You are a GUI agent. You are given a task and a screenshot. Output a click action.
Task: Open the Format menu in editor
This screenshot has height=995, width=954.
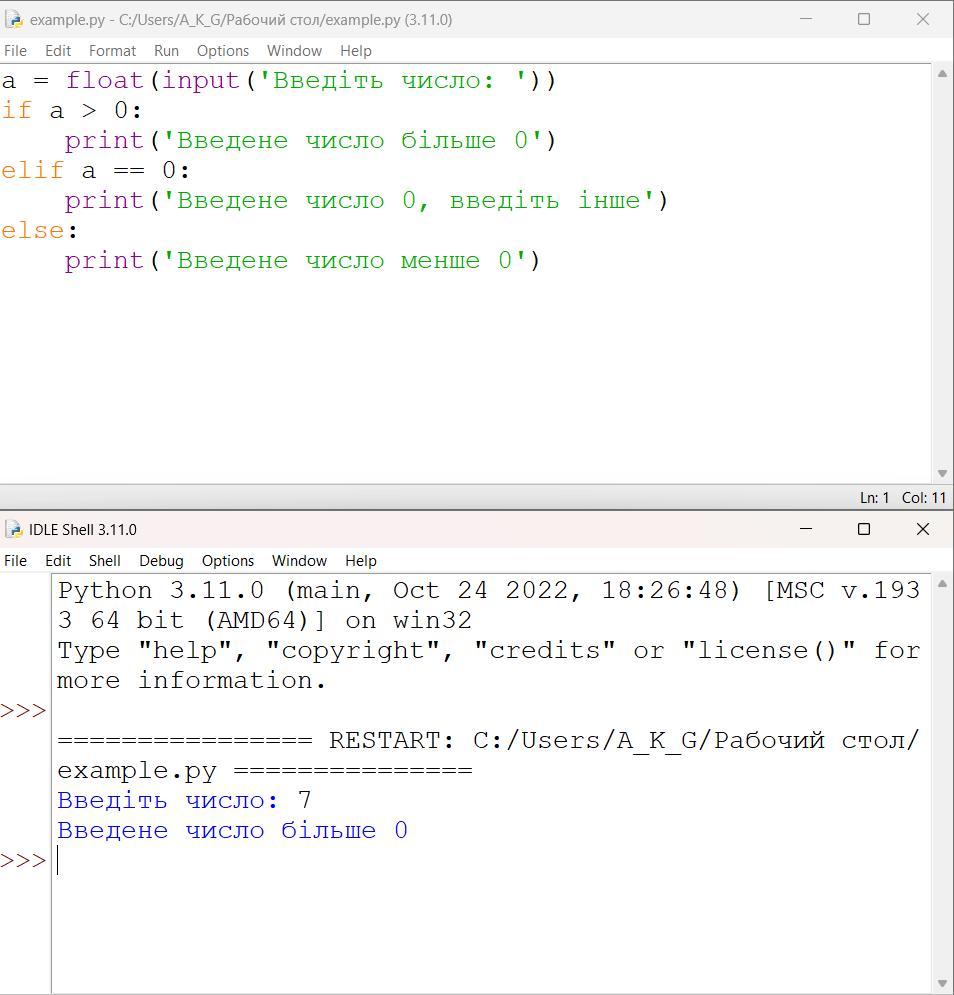pyautogui.click(x=112, y=51)
